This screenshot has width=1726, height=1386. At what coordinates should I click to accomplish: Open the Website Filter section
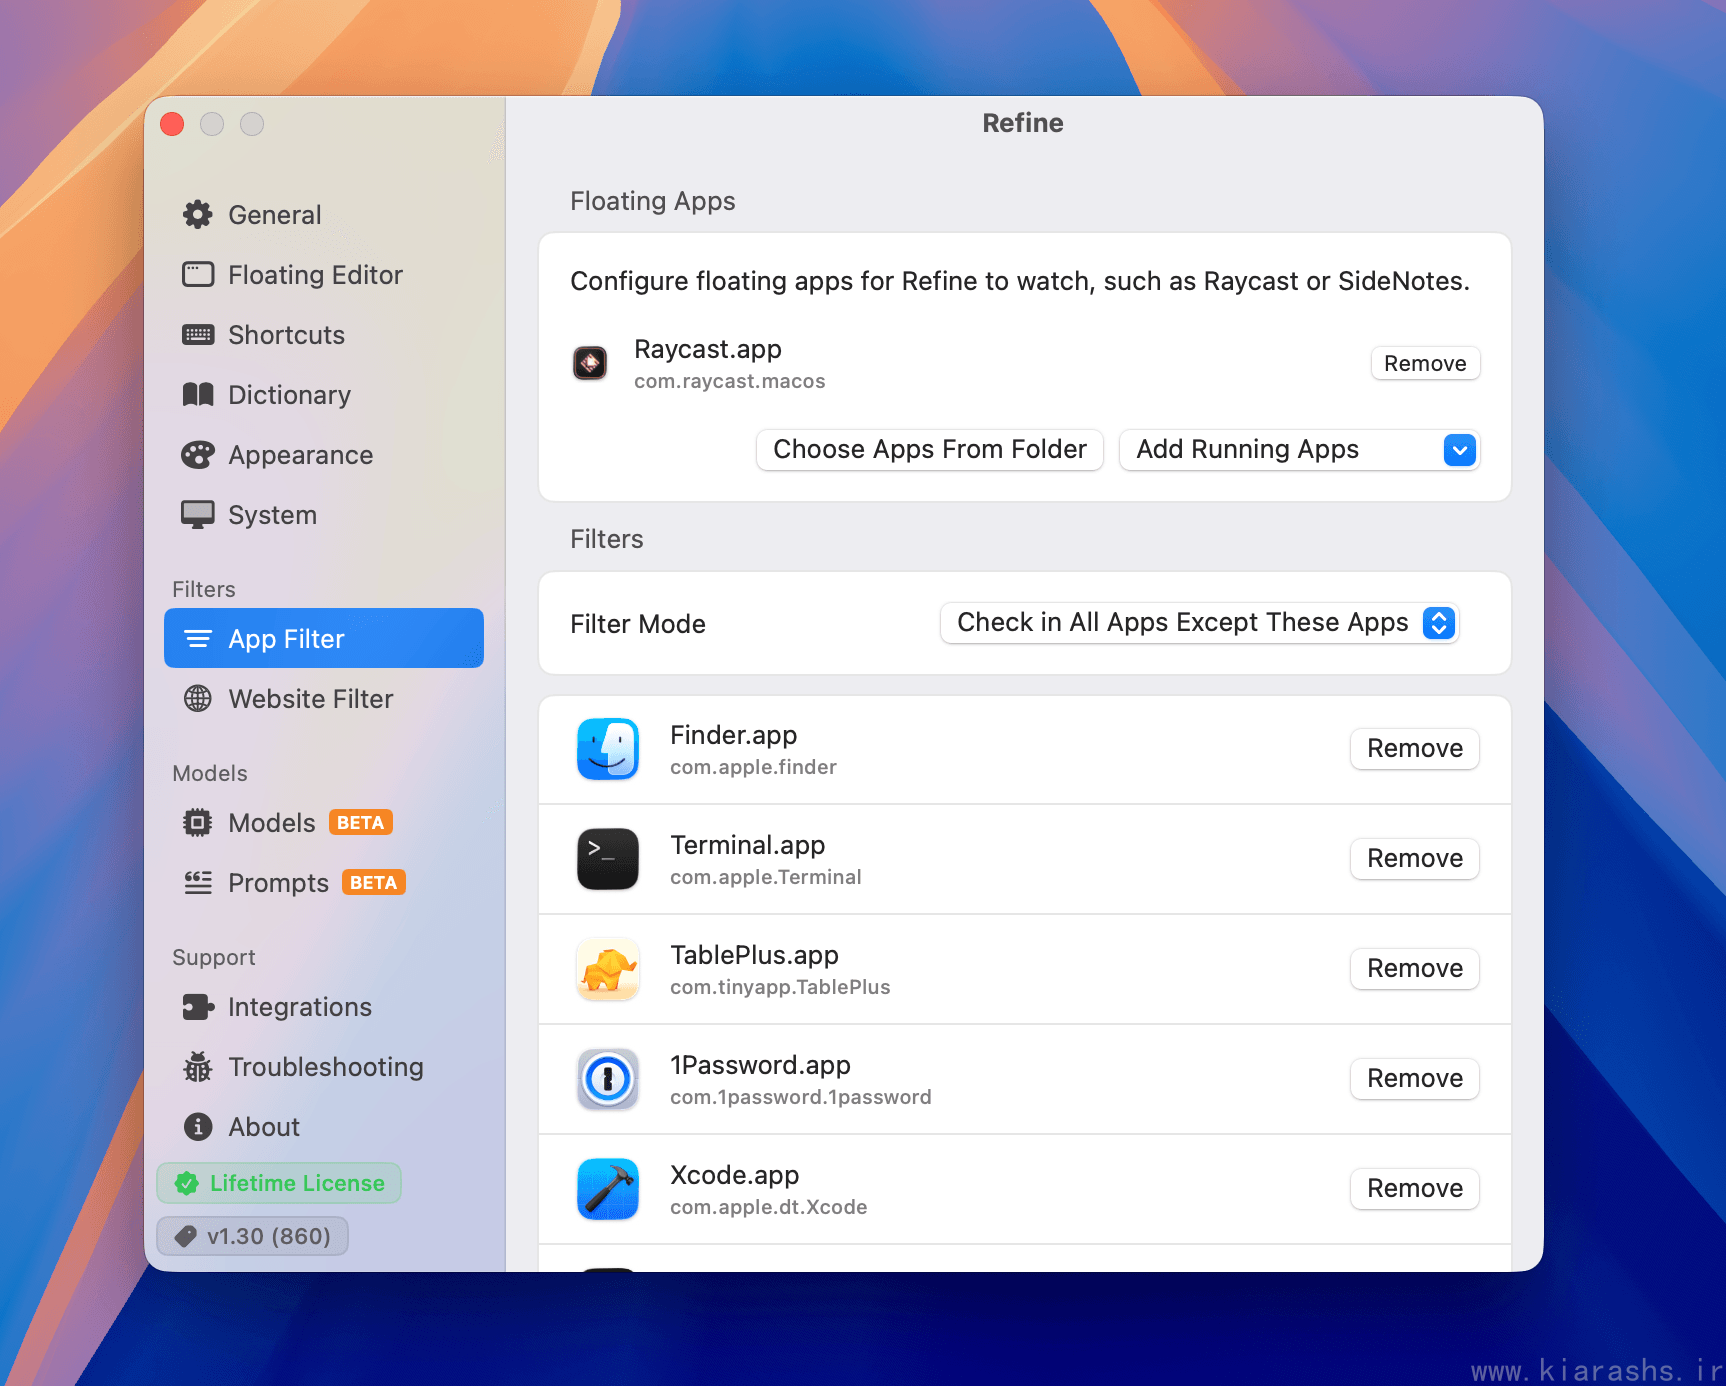point(324,698)
